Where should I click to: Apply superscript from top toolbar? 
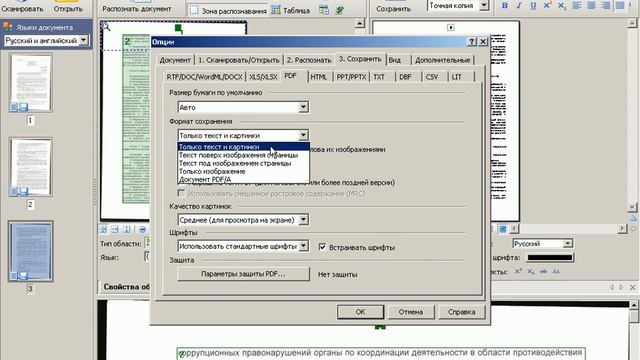pos(547,5)
